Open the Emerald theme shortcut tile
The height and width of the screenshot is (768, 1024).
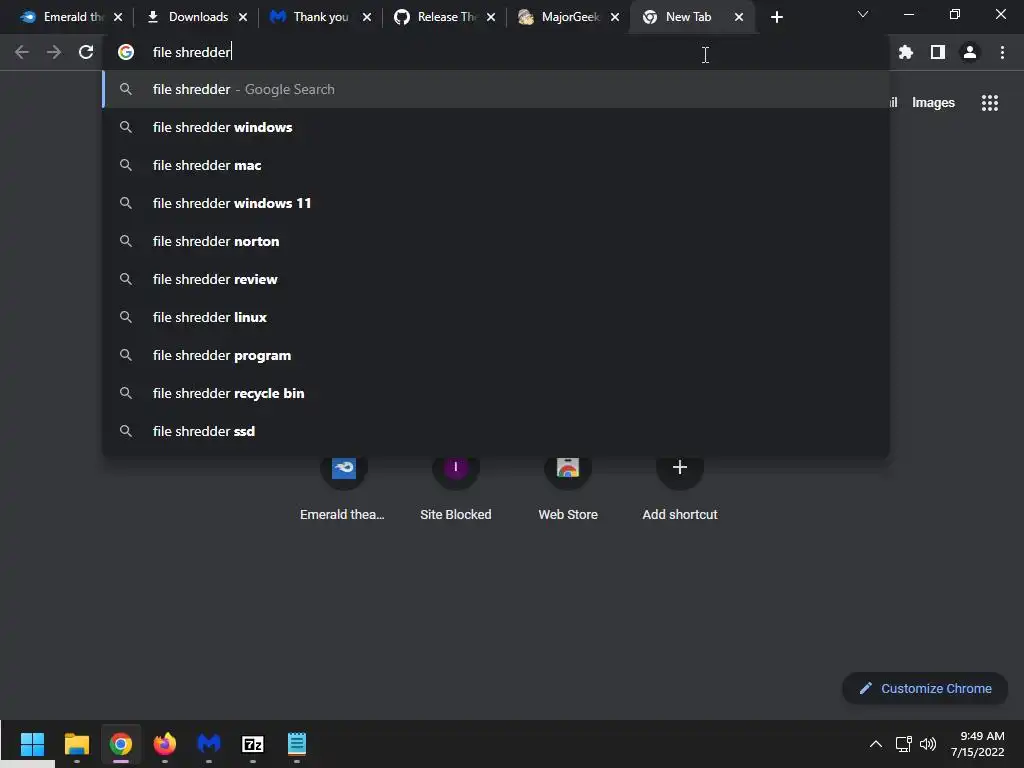(x=343, y=487)
